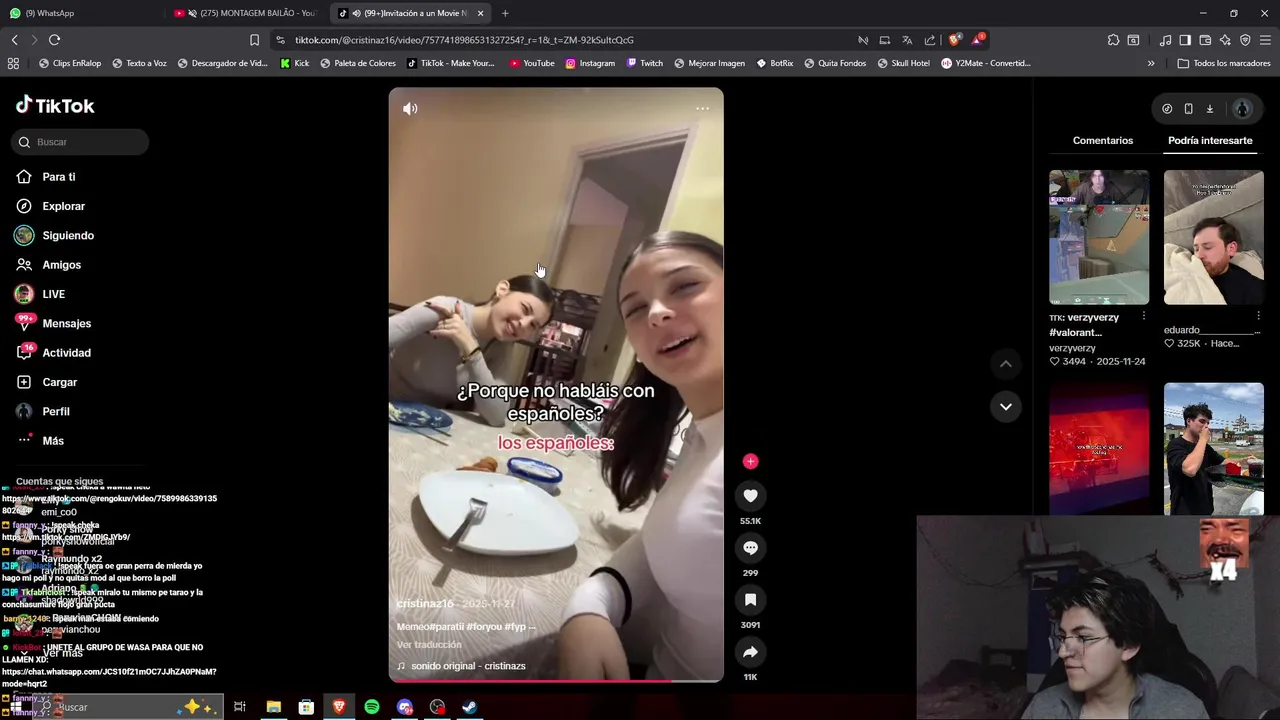Go to the previous video with up chevron
The width and height of the screenshot is (1280, 720).
1005,364
